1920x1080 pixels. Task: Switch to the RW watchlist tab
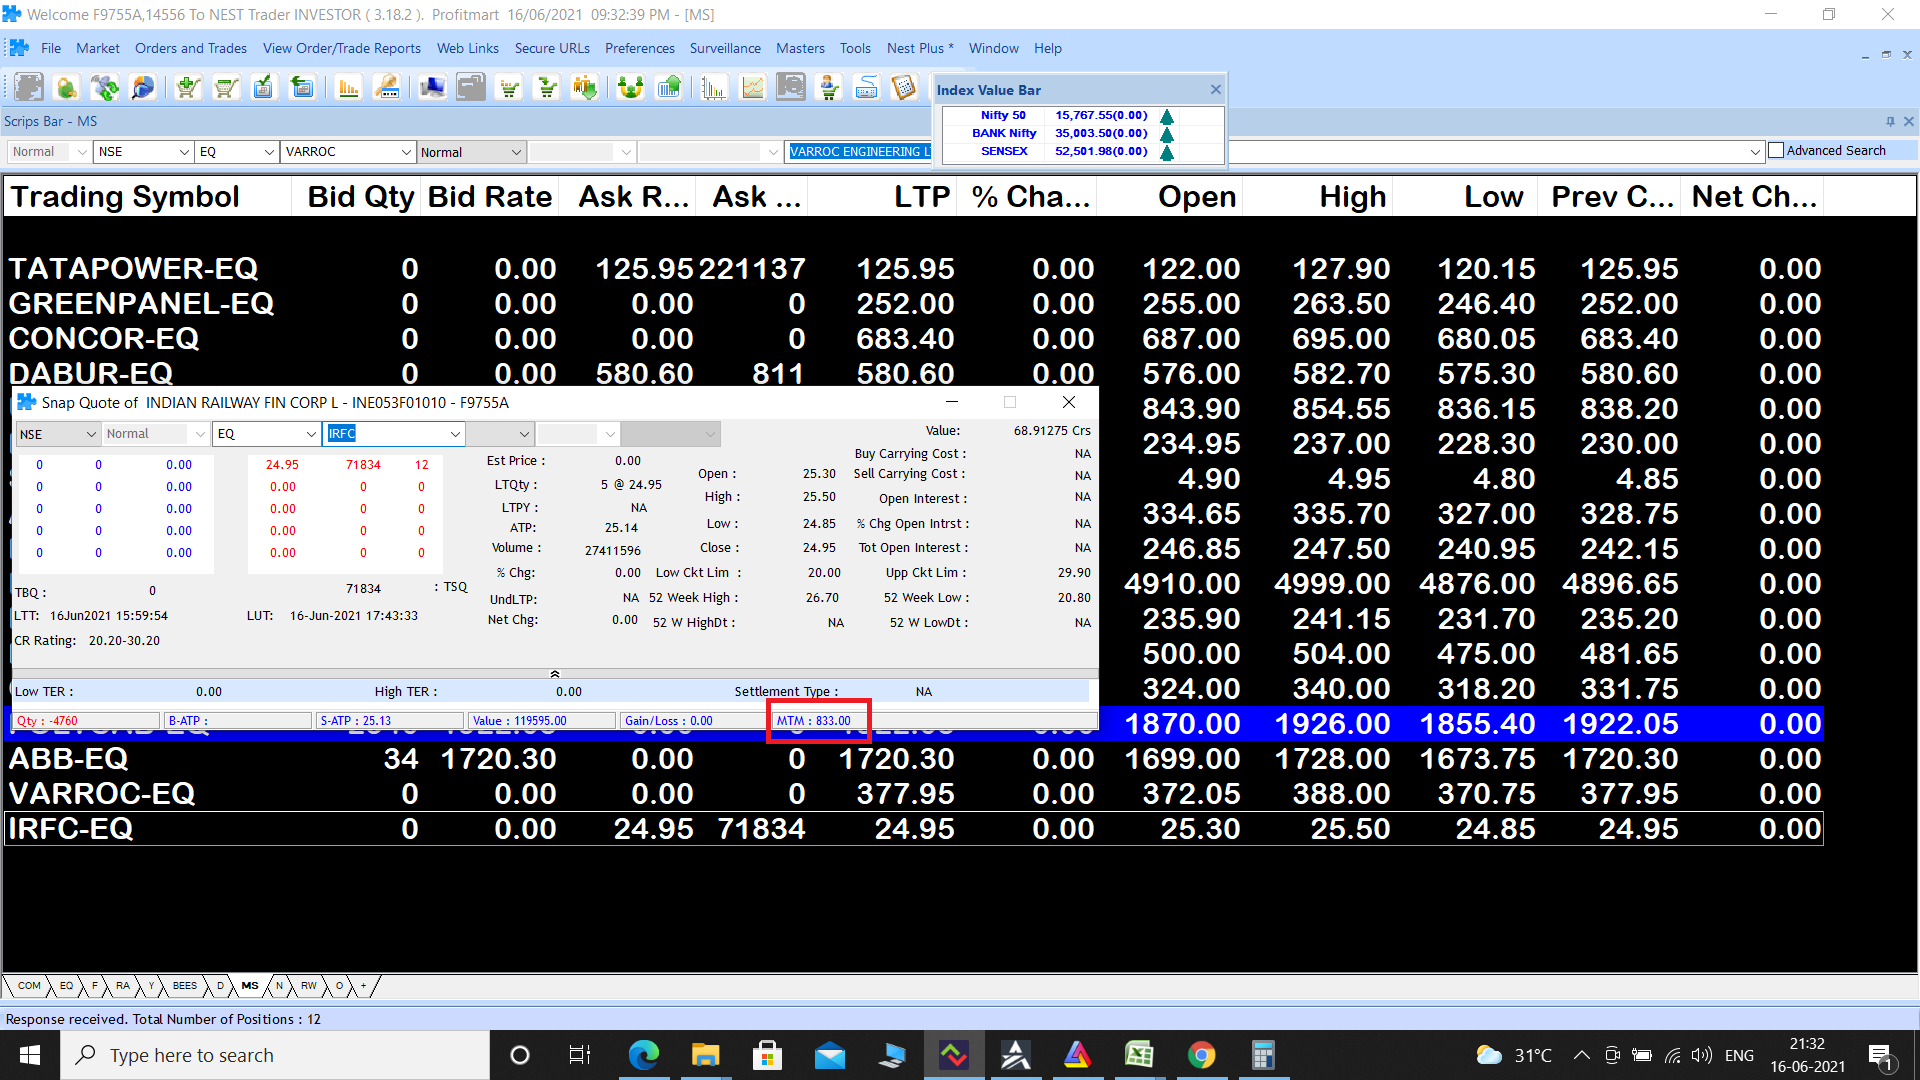click(x=309, y=986)
